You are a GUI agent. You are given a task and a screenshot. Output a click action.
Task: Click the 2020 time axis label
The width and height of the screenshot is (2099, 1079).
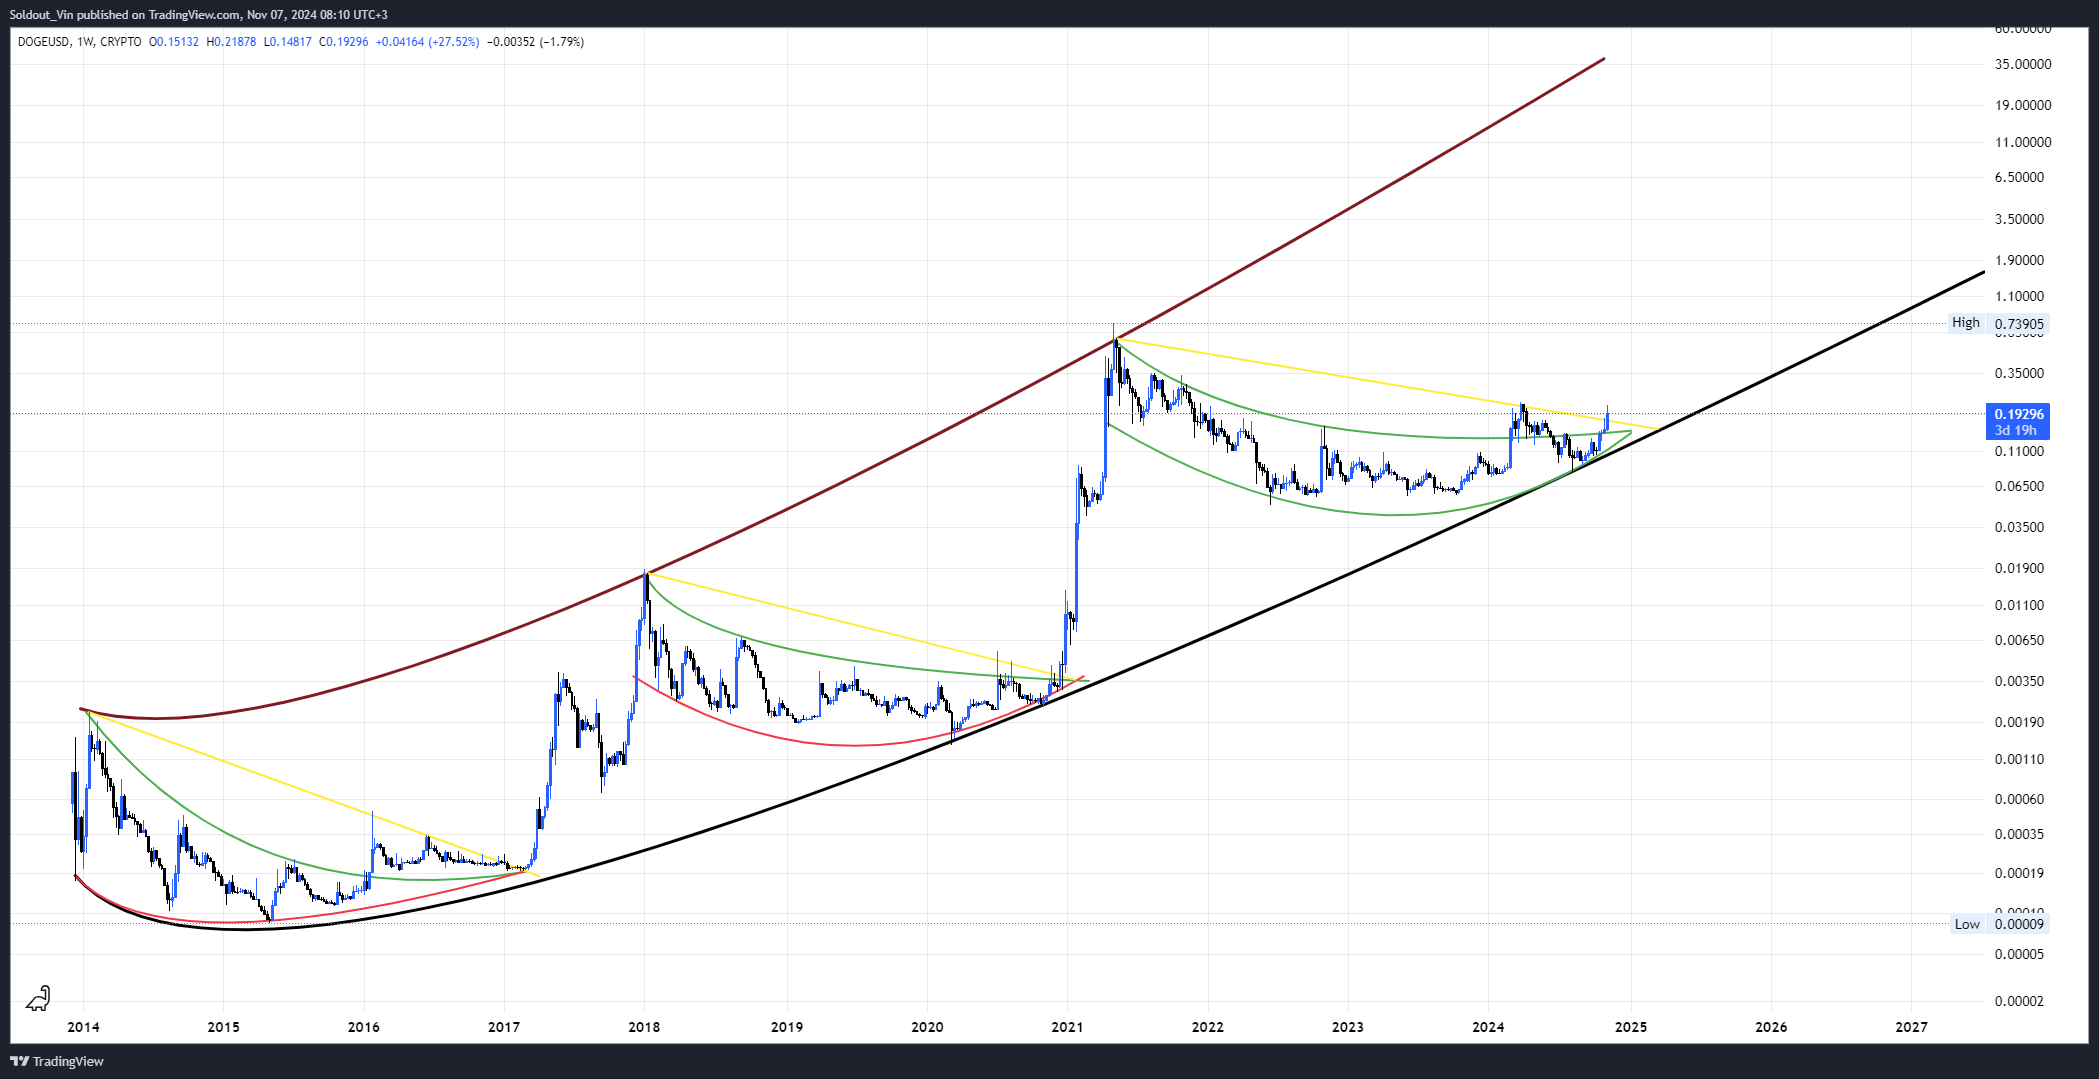(927, 1027)
